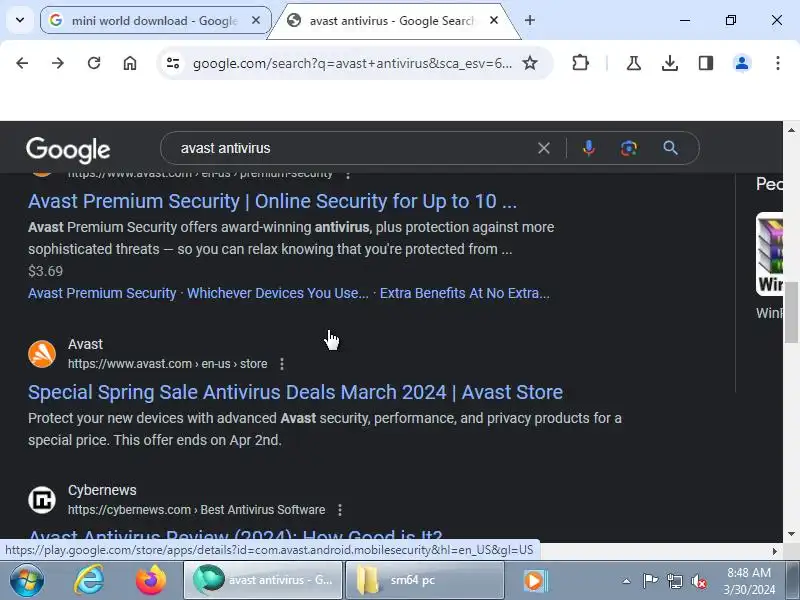
Task: Open the Chrome three-dot menu
Action: click(x=778, y=63)
